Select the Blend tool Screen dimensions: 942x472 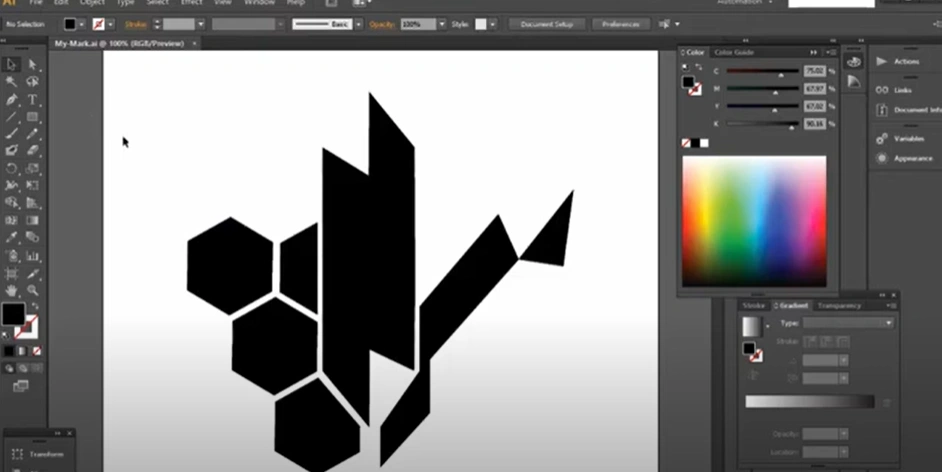tap(32, 238)
